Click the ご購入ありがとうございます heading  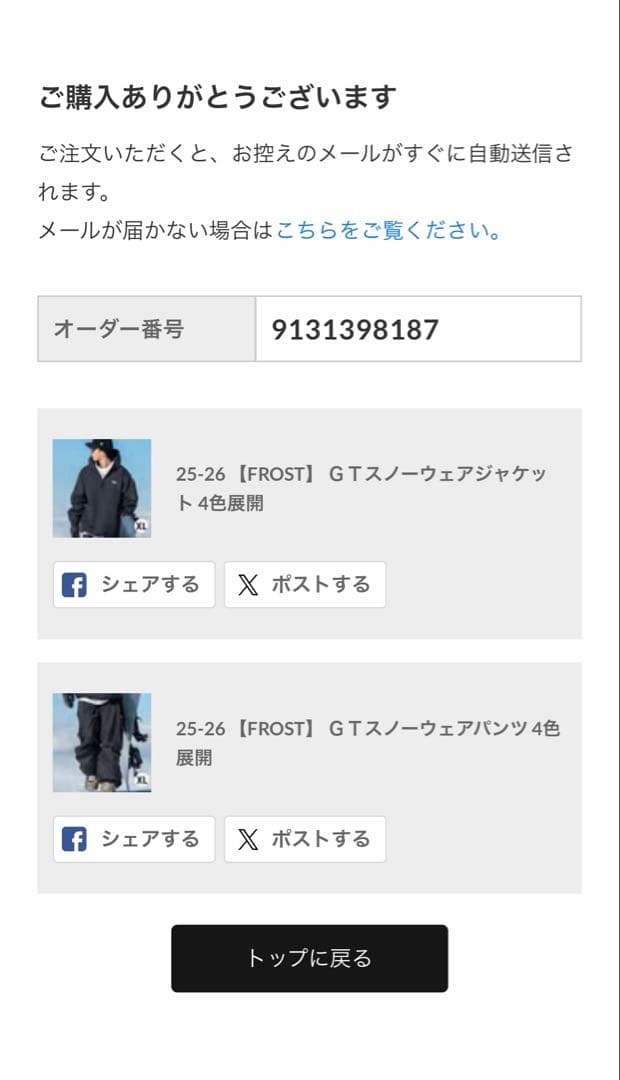(x=218, y=97)
